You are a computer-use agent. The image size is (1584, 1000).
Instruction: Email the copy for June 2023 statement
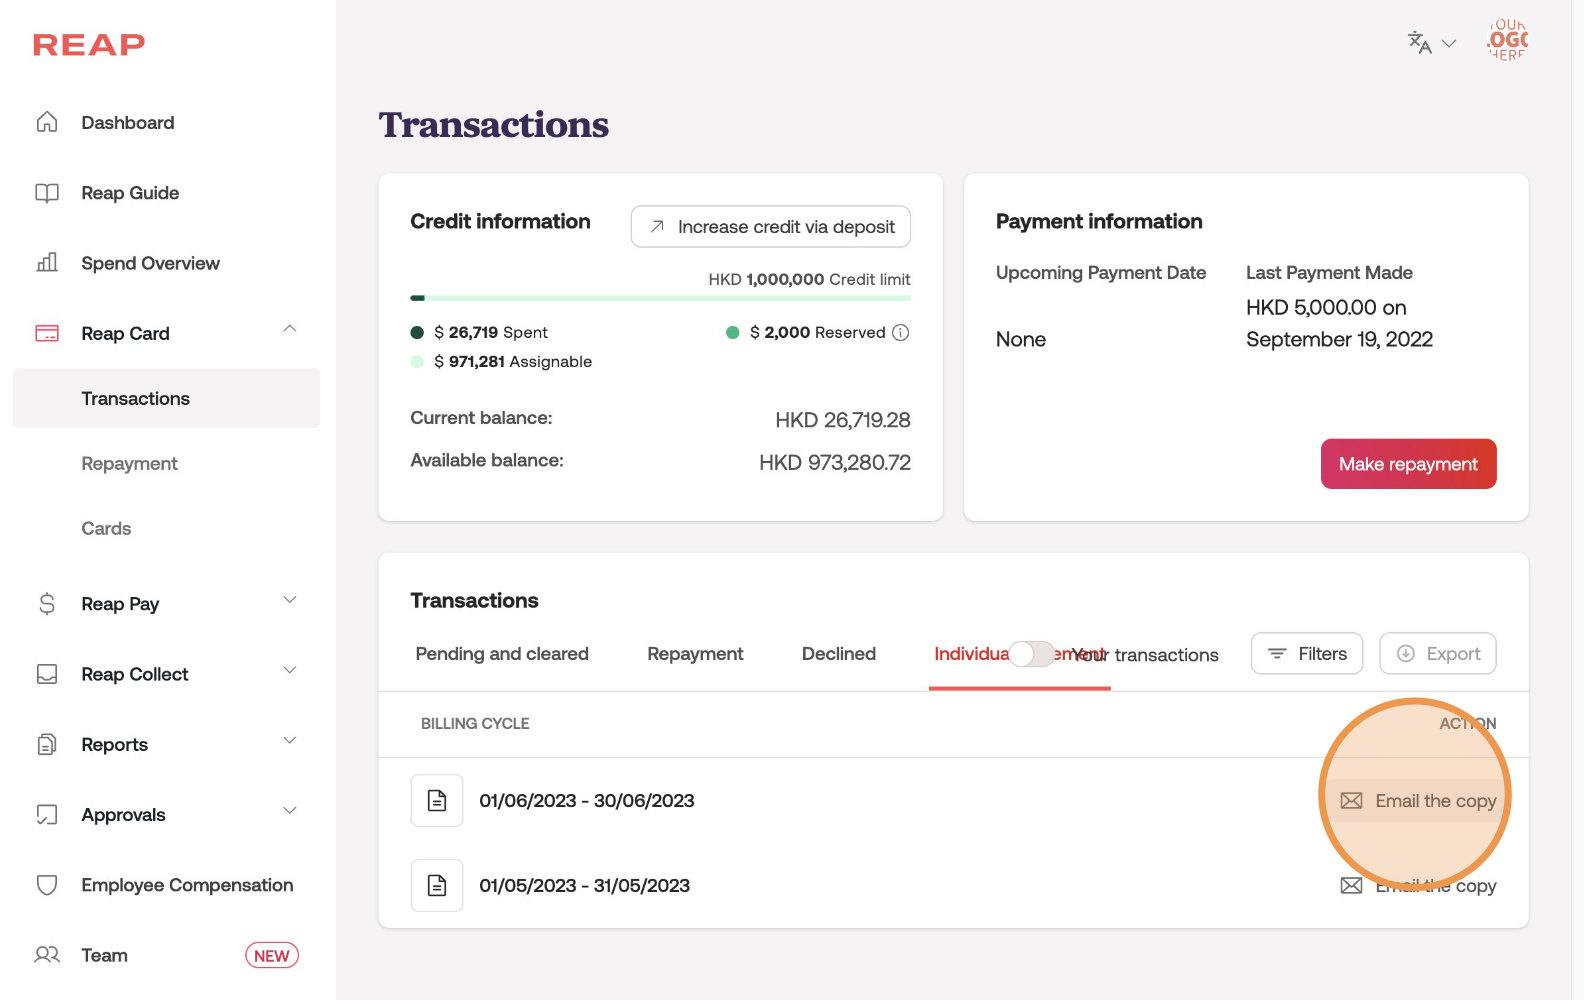point(1420,801)
